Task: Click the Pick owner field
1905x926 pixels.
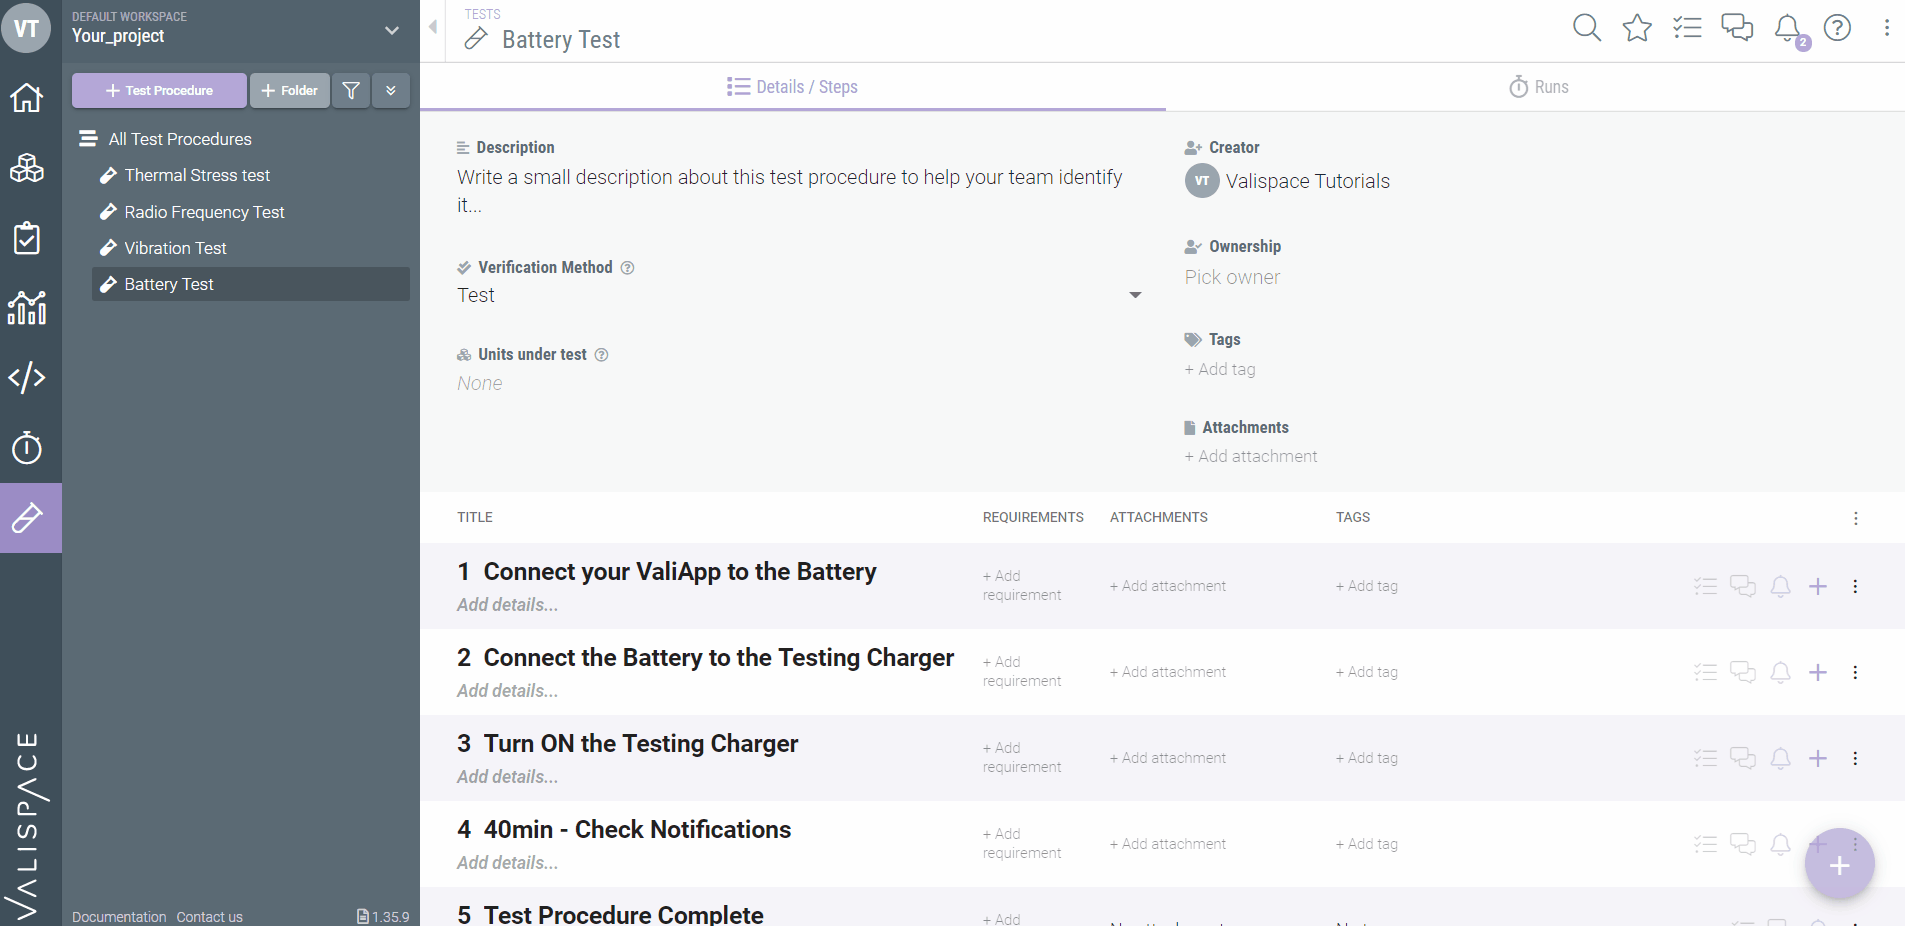Action: tap(1232, 277)
